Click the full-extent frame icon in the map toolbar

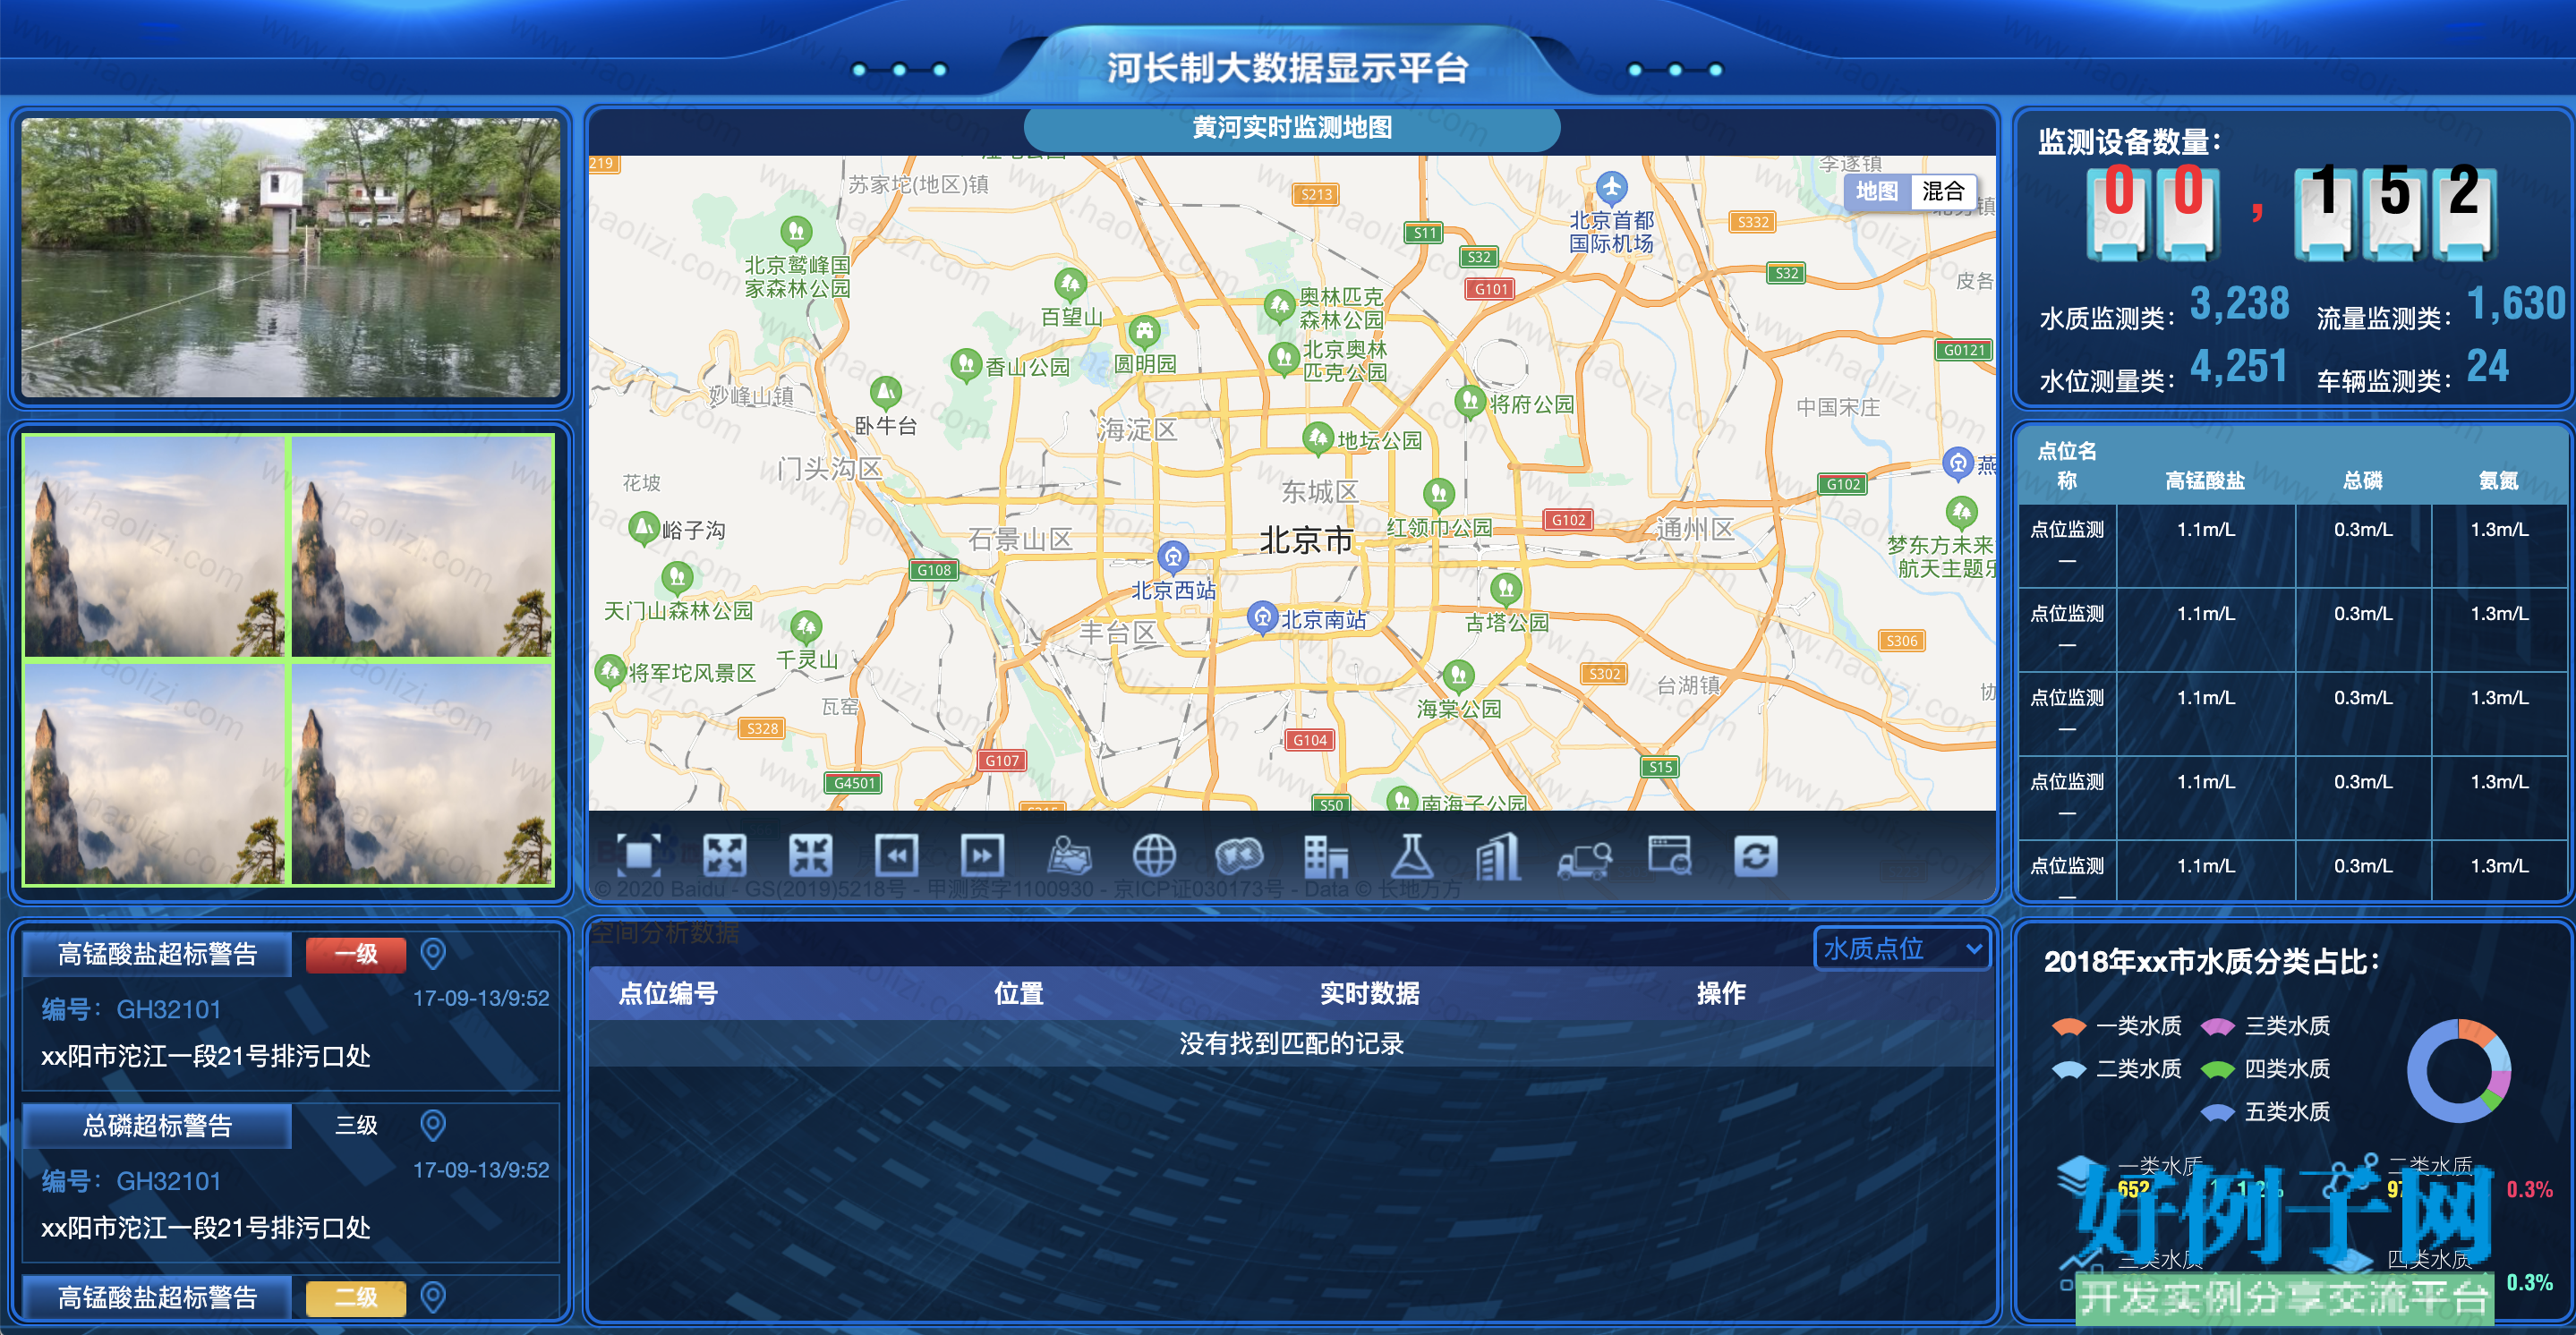click(x=639, y=856)
